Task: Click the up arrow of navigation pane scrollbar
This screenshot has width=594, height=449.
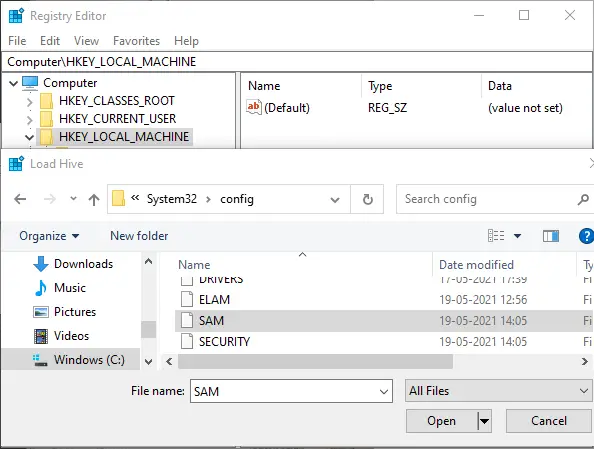Action: (x=148, y=261)
